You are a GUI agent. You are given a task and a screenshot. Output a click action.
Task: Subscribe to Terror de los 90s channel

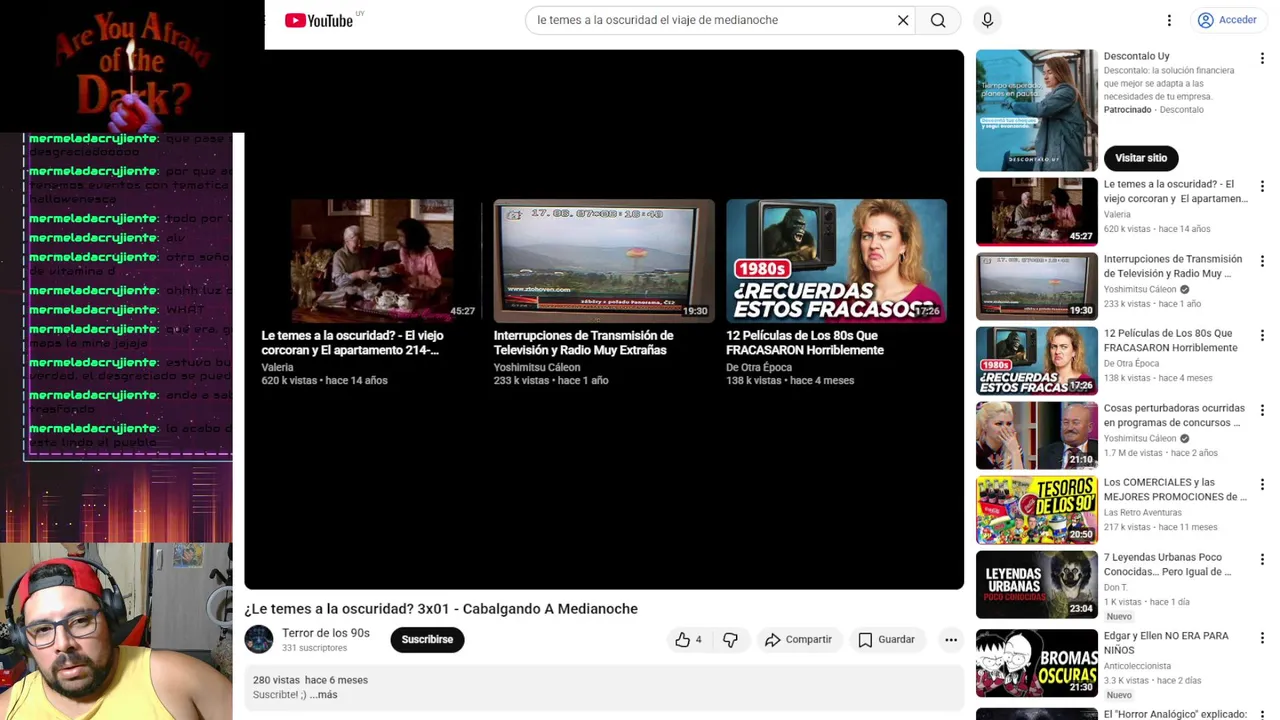(427, 640)
